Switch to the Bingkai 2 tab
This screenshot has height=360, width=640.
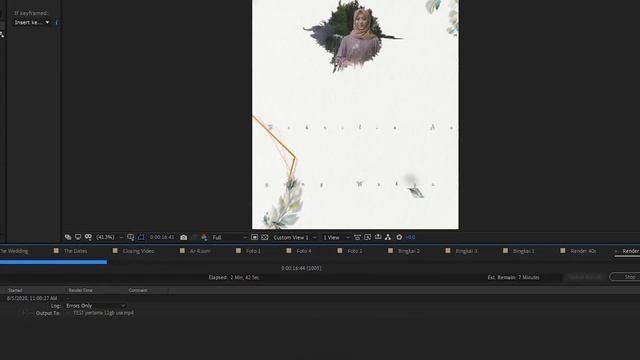[x=409, y=251]
